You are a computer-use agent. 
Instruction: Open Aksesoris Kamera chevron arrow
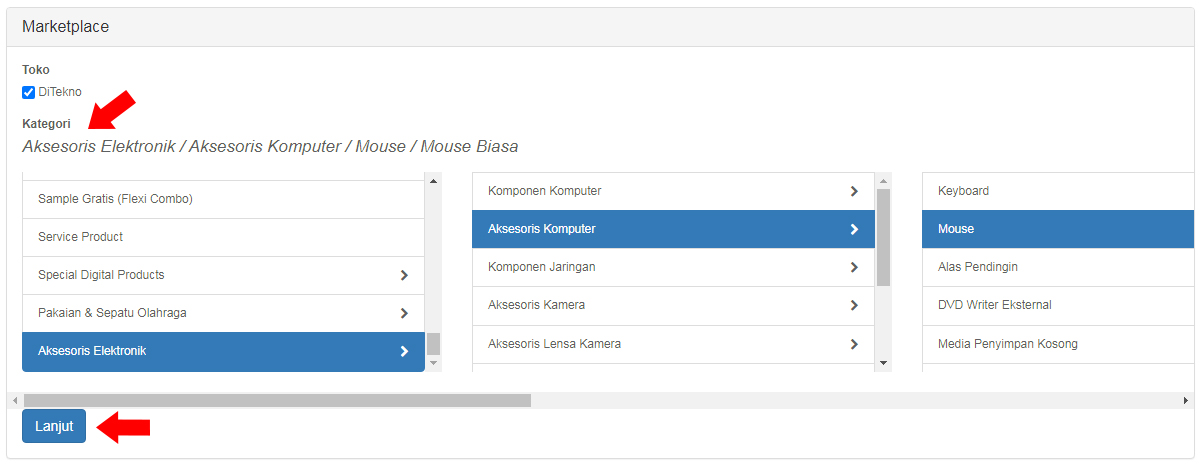point(854,305)
